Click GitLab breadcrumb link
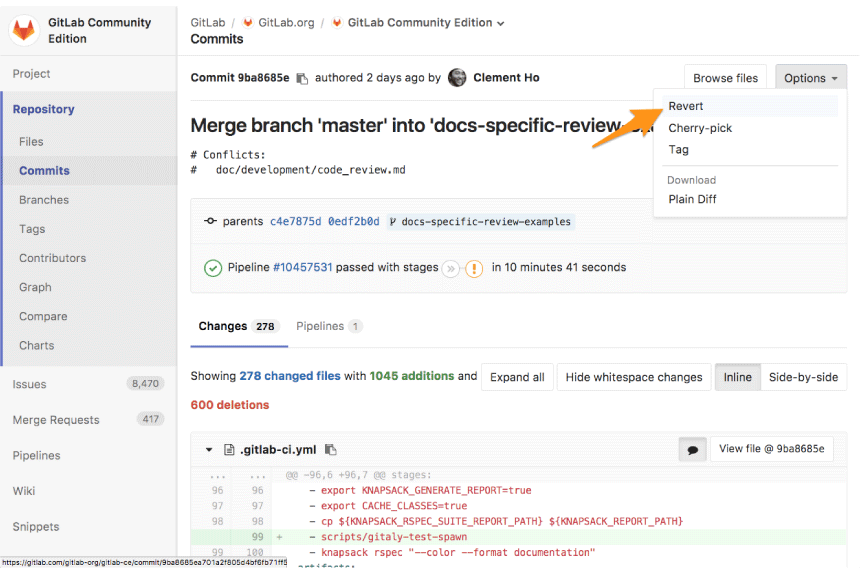Viewport: 860px width, 573px height. tap(208, 22)
